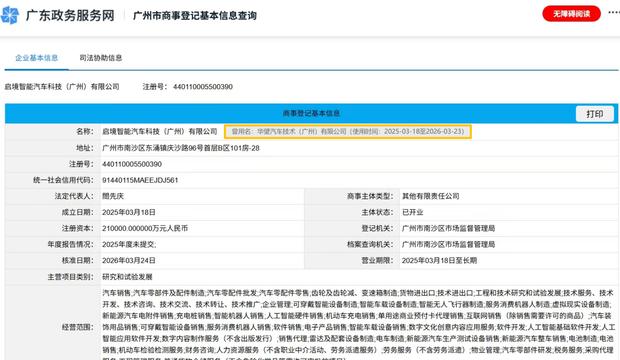
Task: Switch to the 企业基本信息 tab
Action: (x=36, y=58)
